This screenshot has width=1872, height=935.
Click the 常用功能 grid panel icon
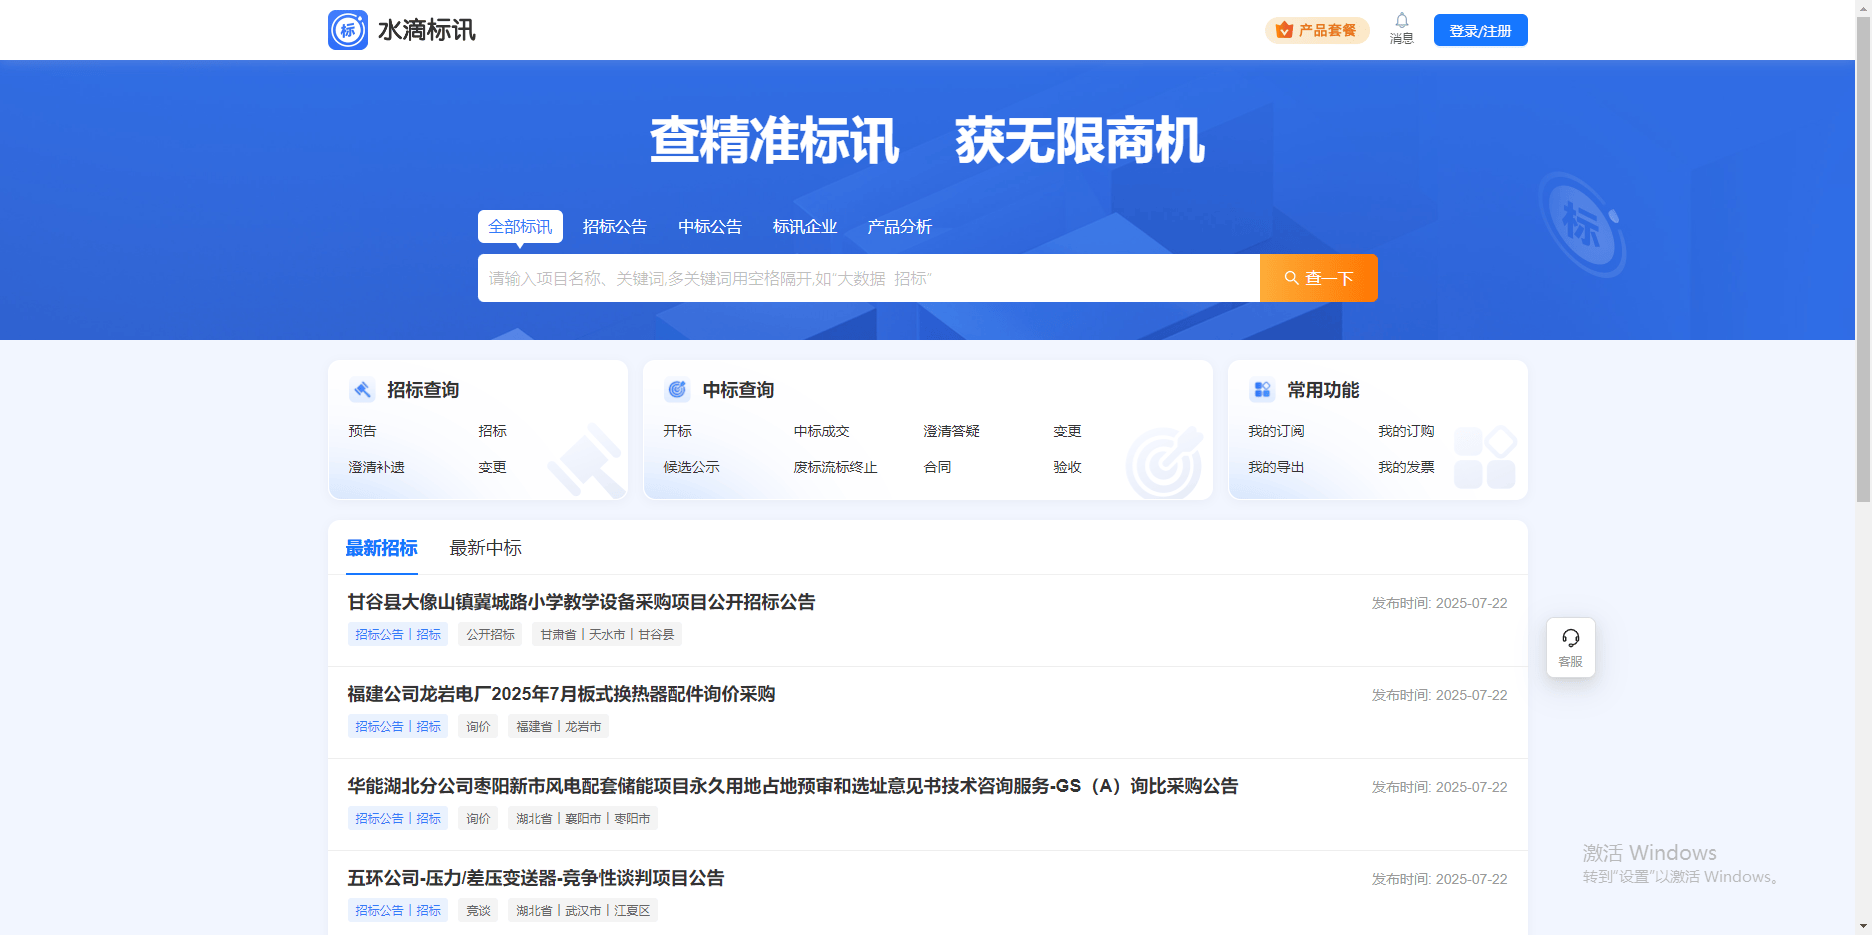(x=1262, y=389)
